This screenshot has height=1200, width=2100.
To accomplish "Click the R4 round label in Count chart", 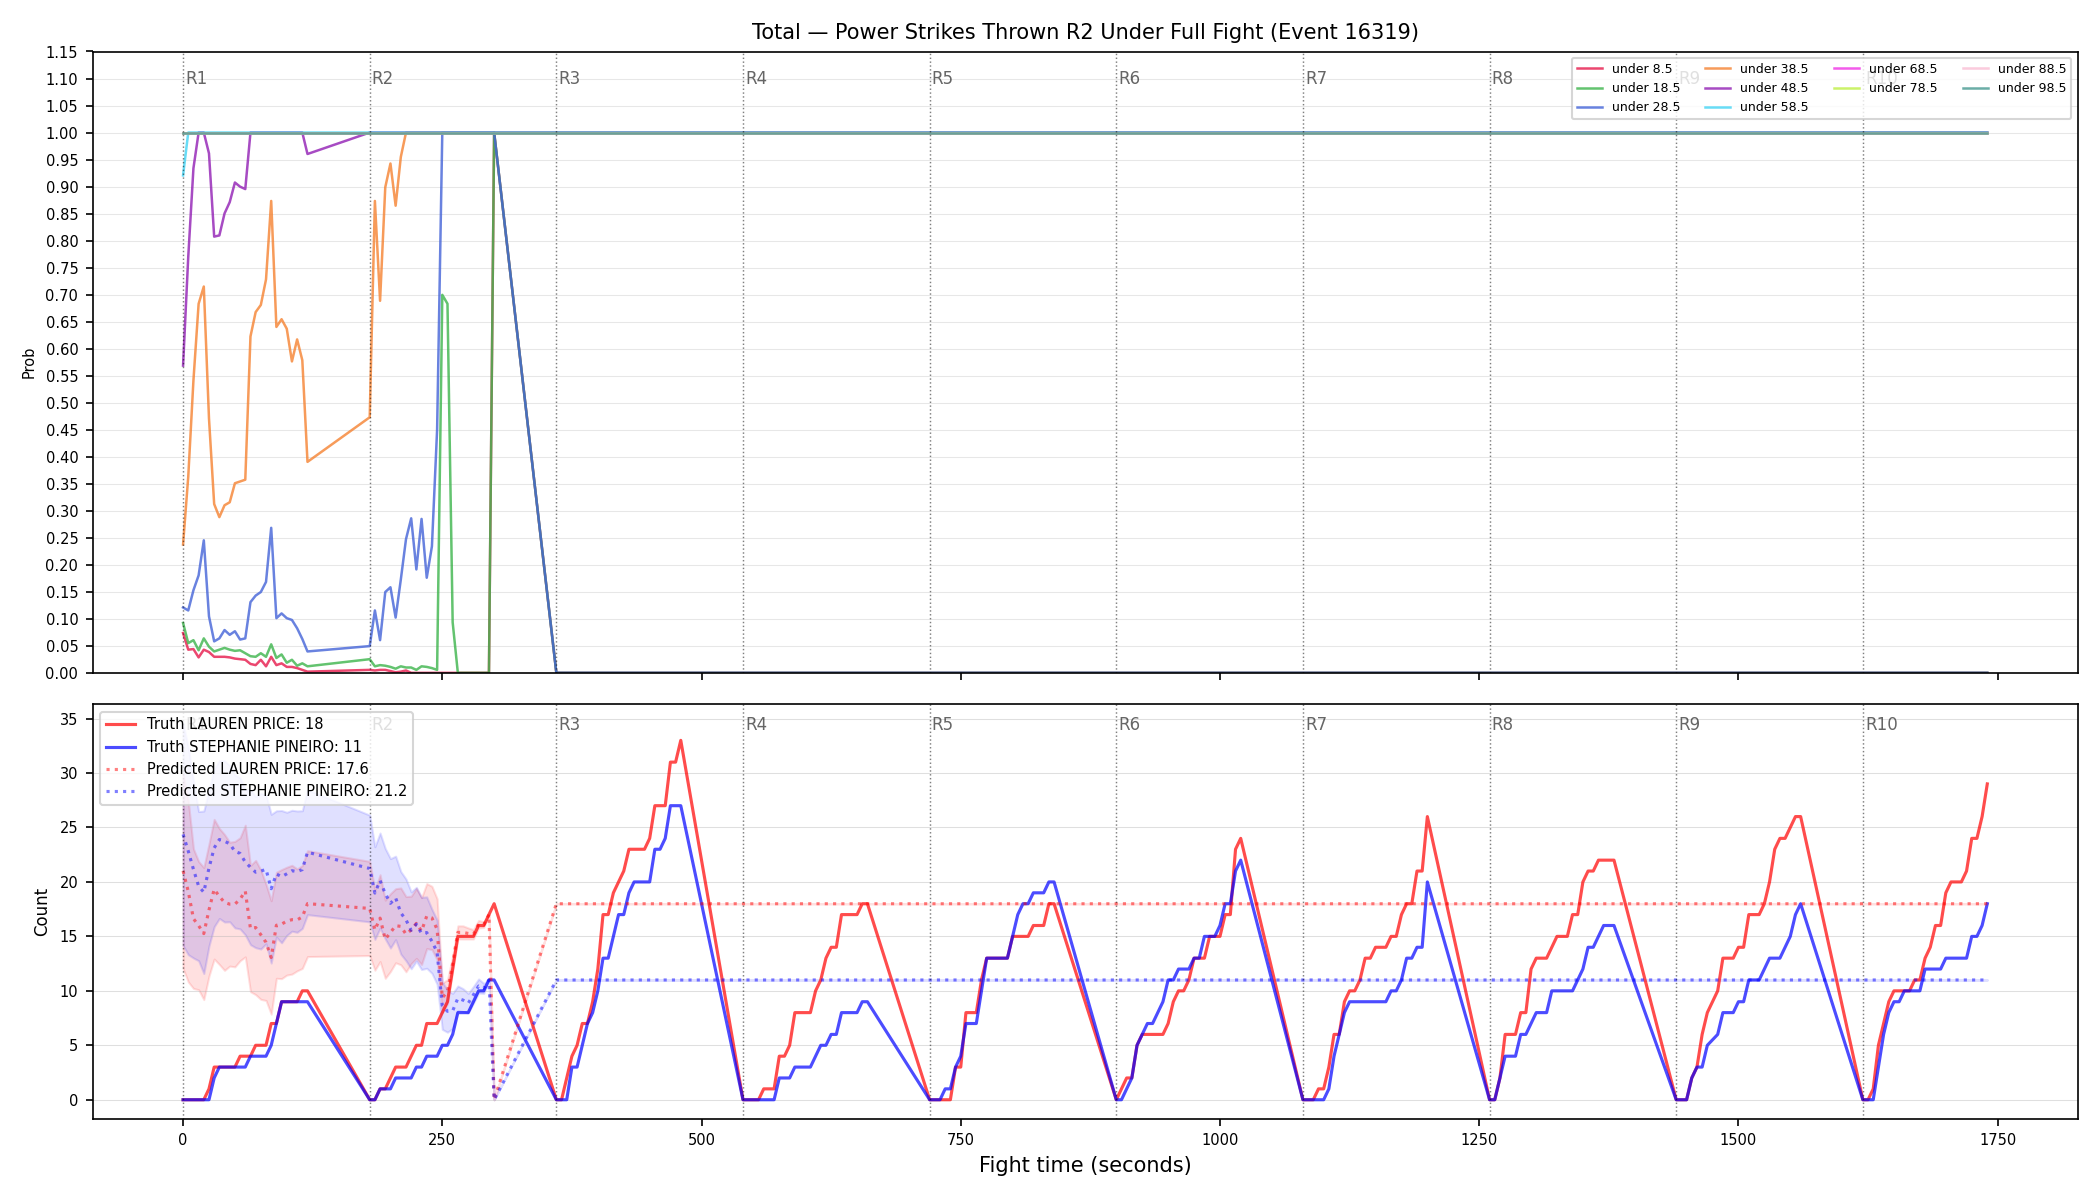I will coord(756,724).
